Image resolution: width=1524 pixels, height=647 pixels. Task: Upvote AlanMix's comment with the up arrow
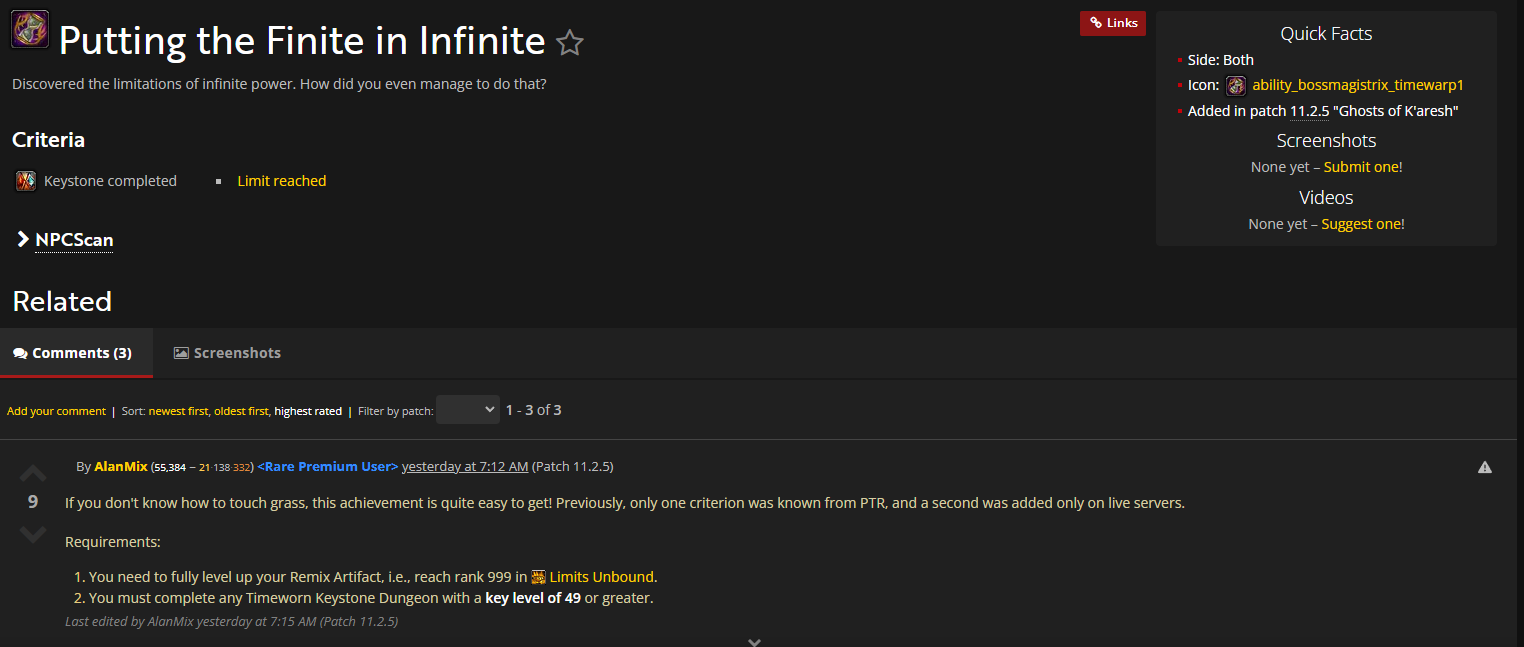click(33, 472)
